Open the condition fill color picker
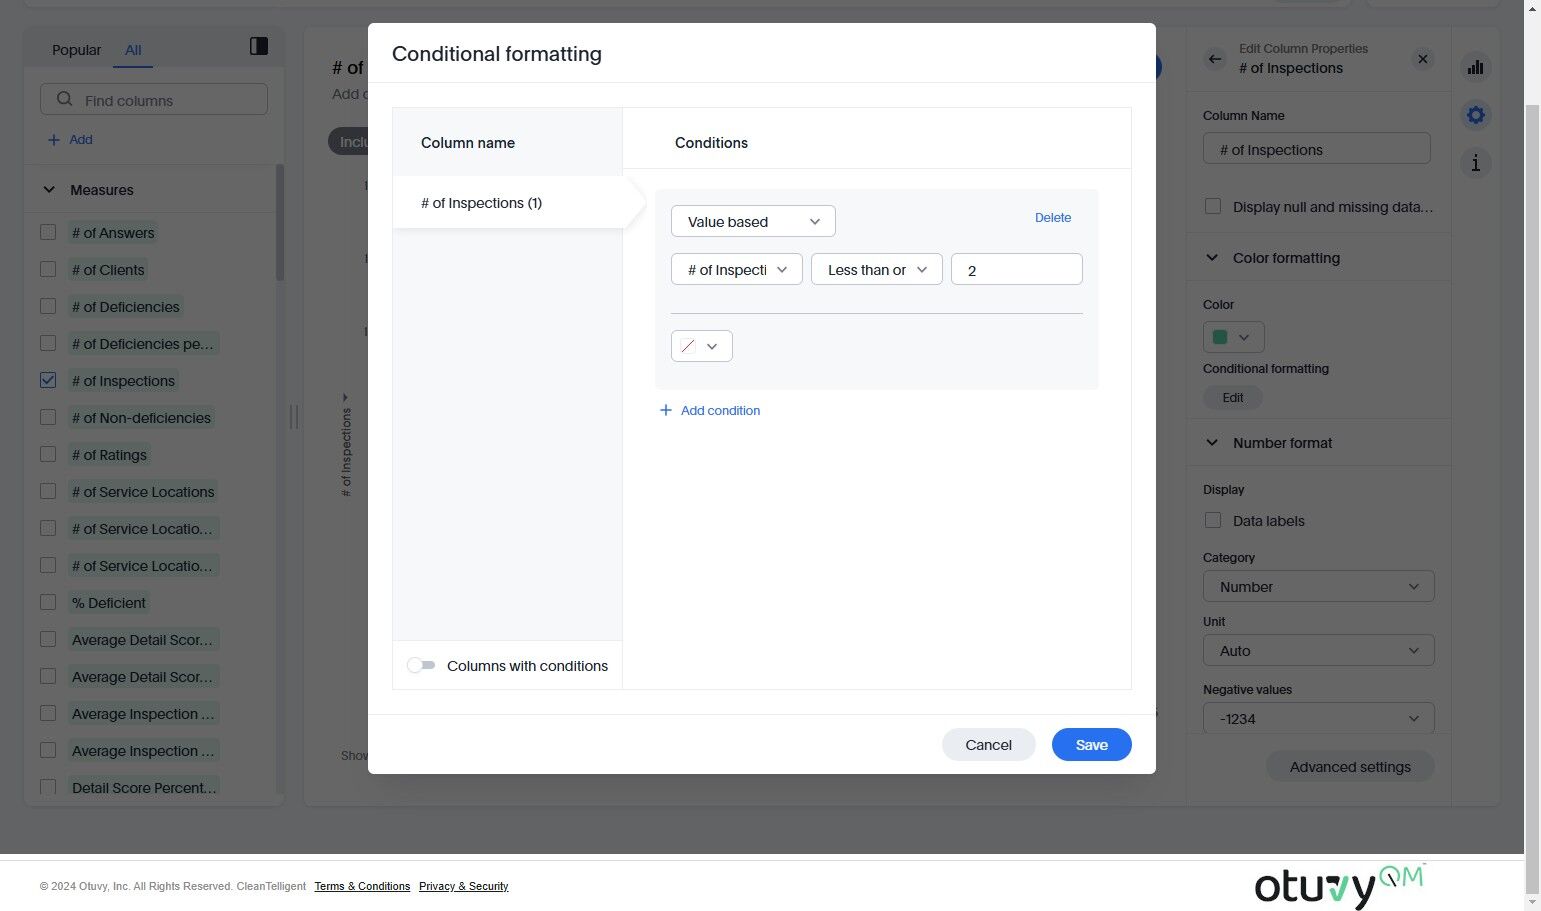Image resolution: width=1541 pixels, height=911 pixels. point(701,346)
